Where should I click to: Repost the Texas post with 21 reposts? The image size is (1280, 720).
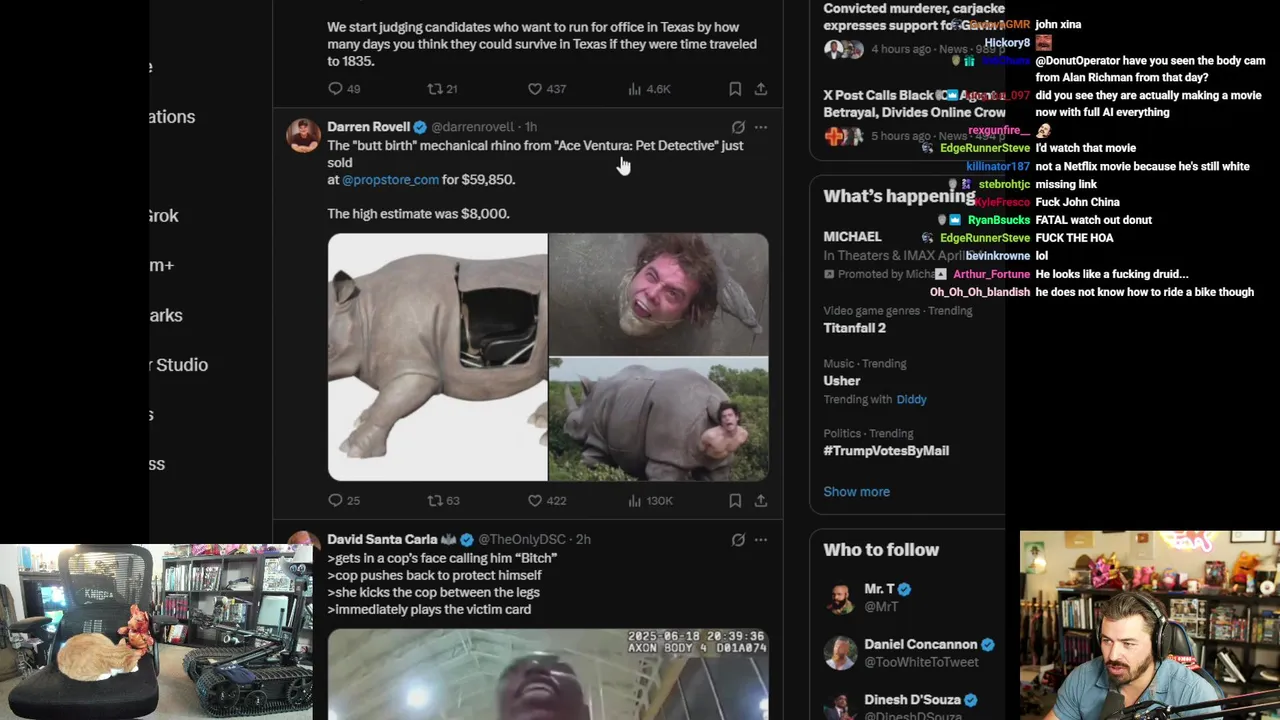[435, 89]
